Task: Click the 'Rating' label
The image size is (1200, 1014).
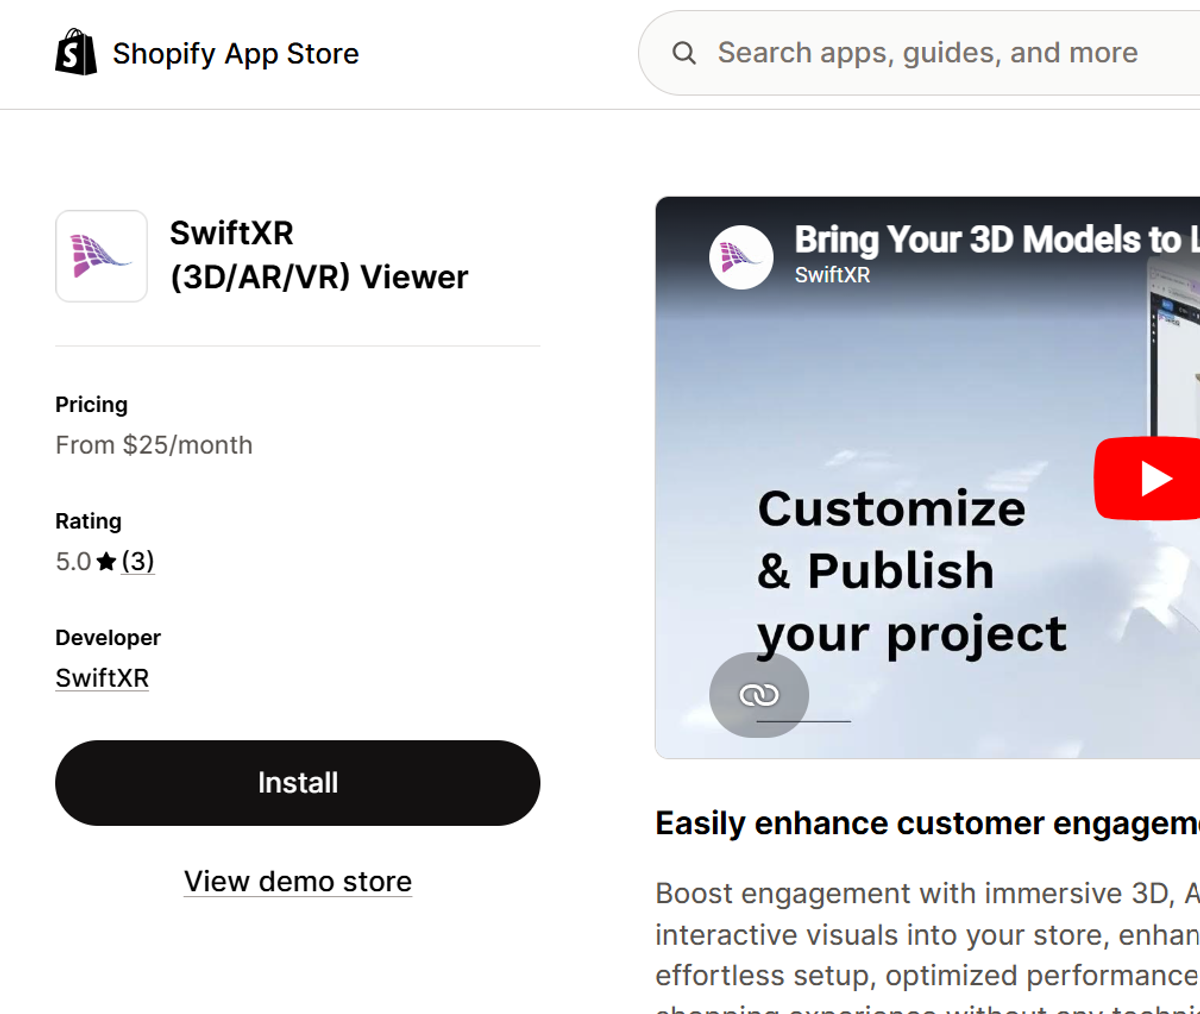Action: click(88, 521)
